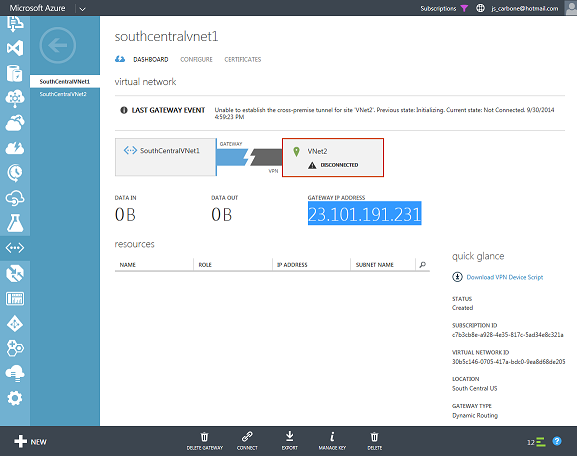Click the user avatar picture in header
Image resolution: width=577 pixels, height=456 pixels.
pyautogui.click(x=571, y=7)
